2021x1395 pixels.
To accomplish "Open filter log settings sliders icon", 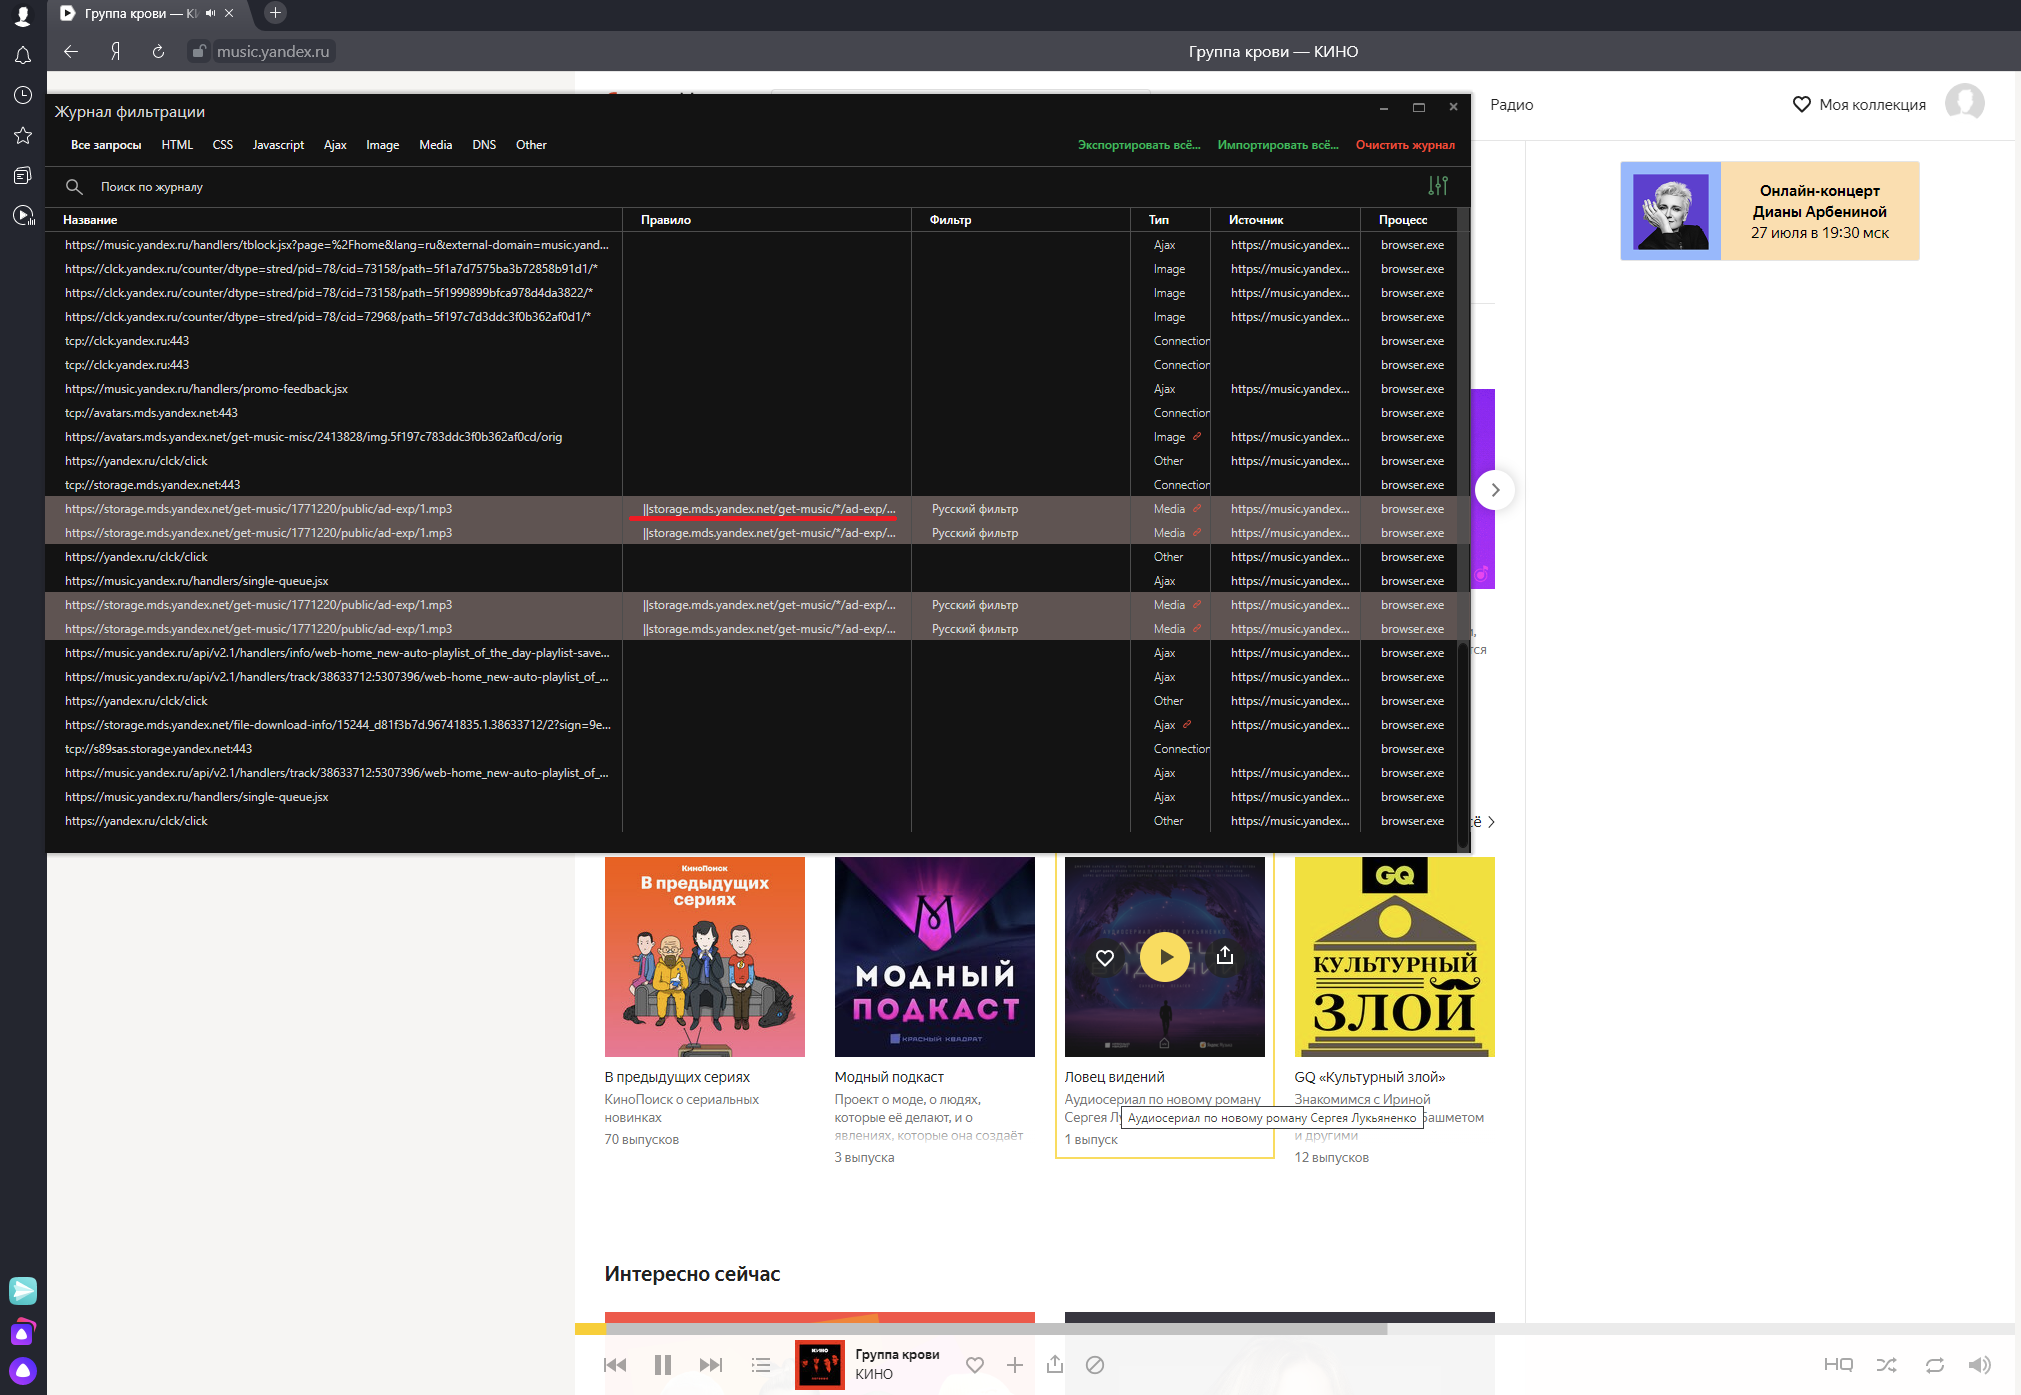I will 1437,186.
